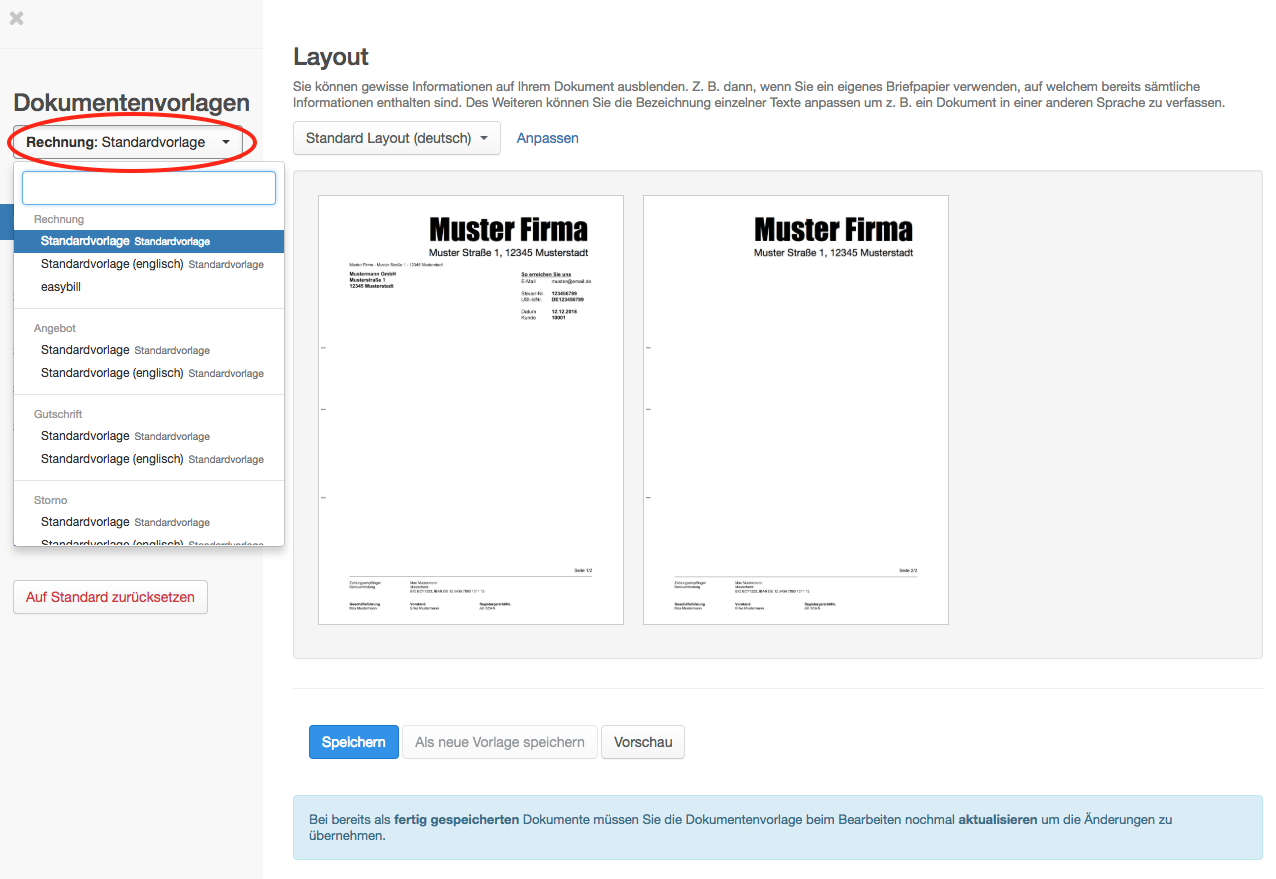The width and height of the screenshot is (1276, 879).
Task: Click the template search input field
Action: tap(149, 188)
